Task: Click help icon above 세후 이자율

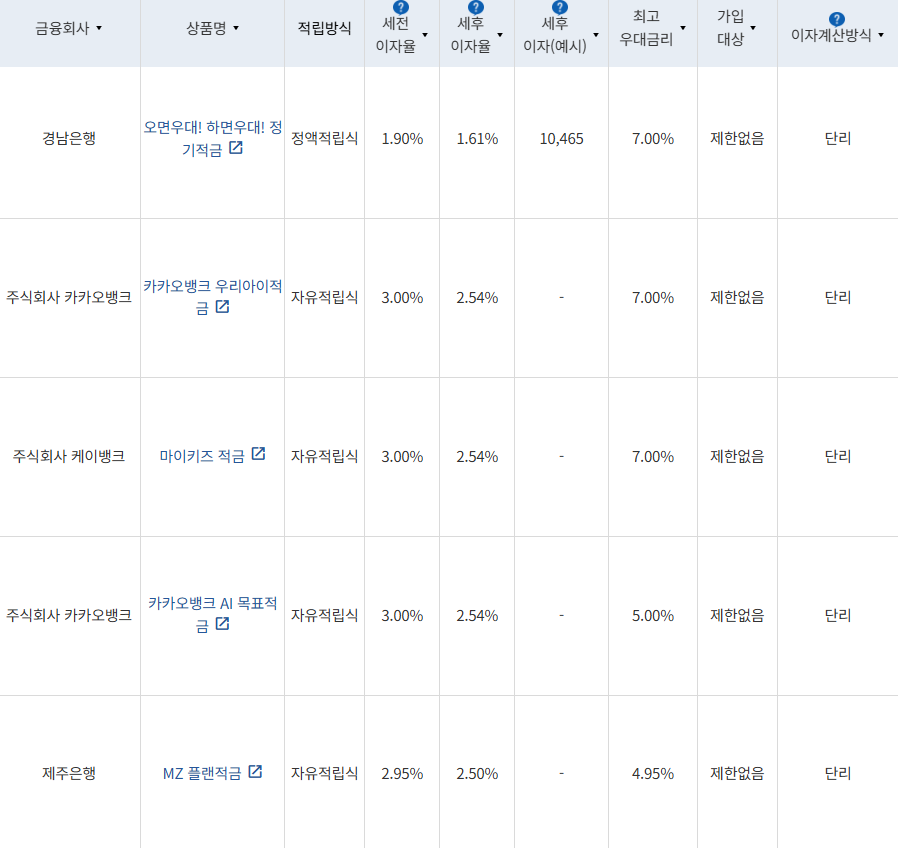Action: [476, 7]
